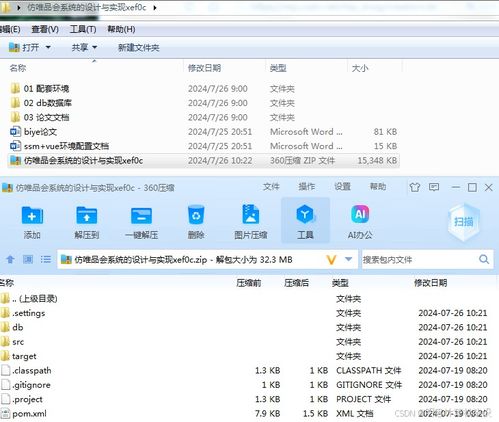The height and width of the screenshot is (422, 499).
Task: Click the 搜索包内文件 search field
Action: [420, 259]
